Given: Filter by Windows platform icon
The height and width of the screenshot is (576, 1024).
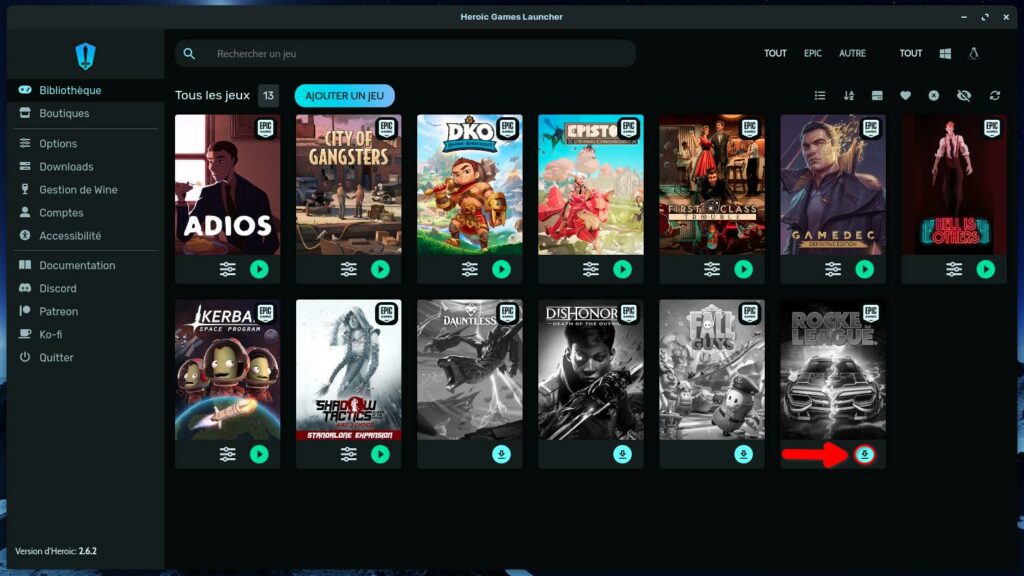Looking at the screenshot, I should [x=945, y=53].
